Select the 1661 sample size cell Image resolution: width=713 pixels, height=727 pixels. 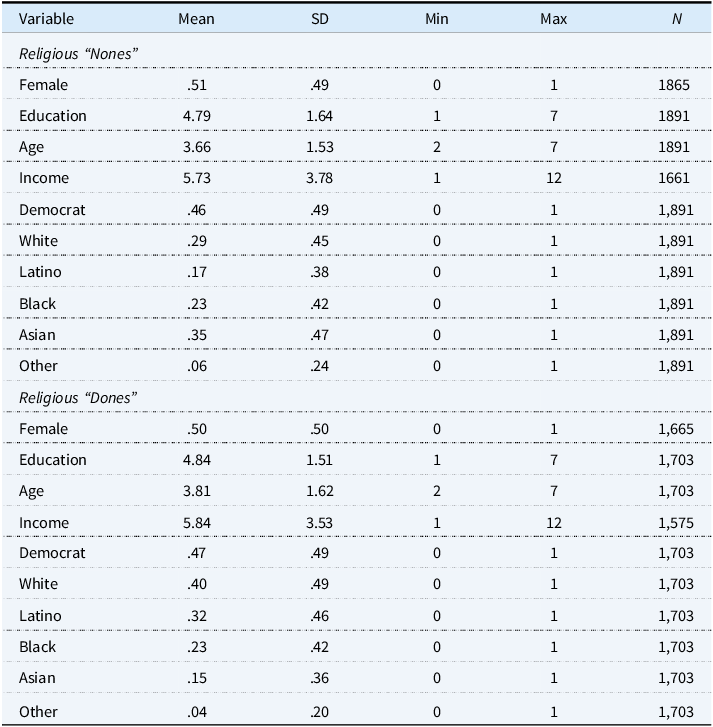click(675, 178)
